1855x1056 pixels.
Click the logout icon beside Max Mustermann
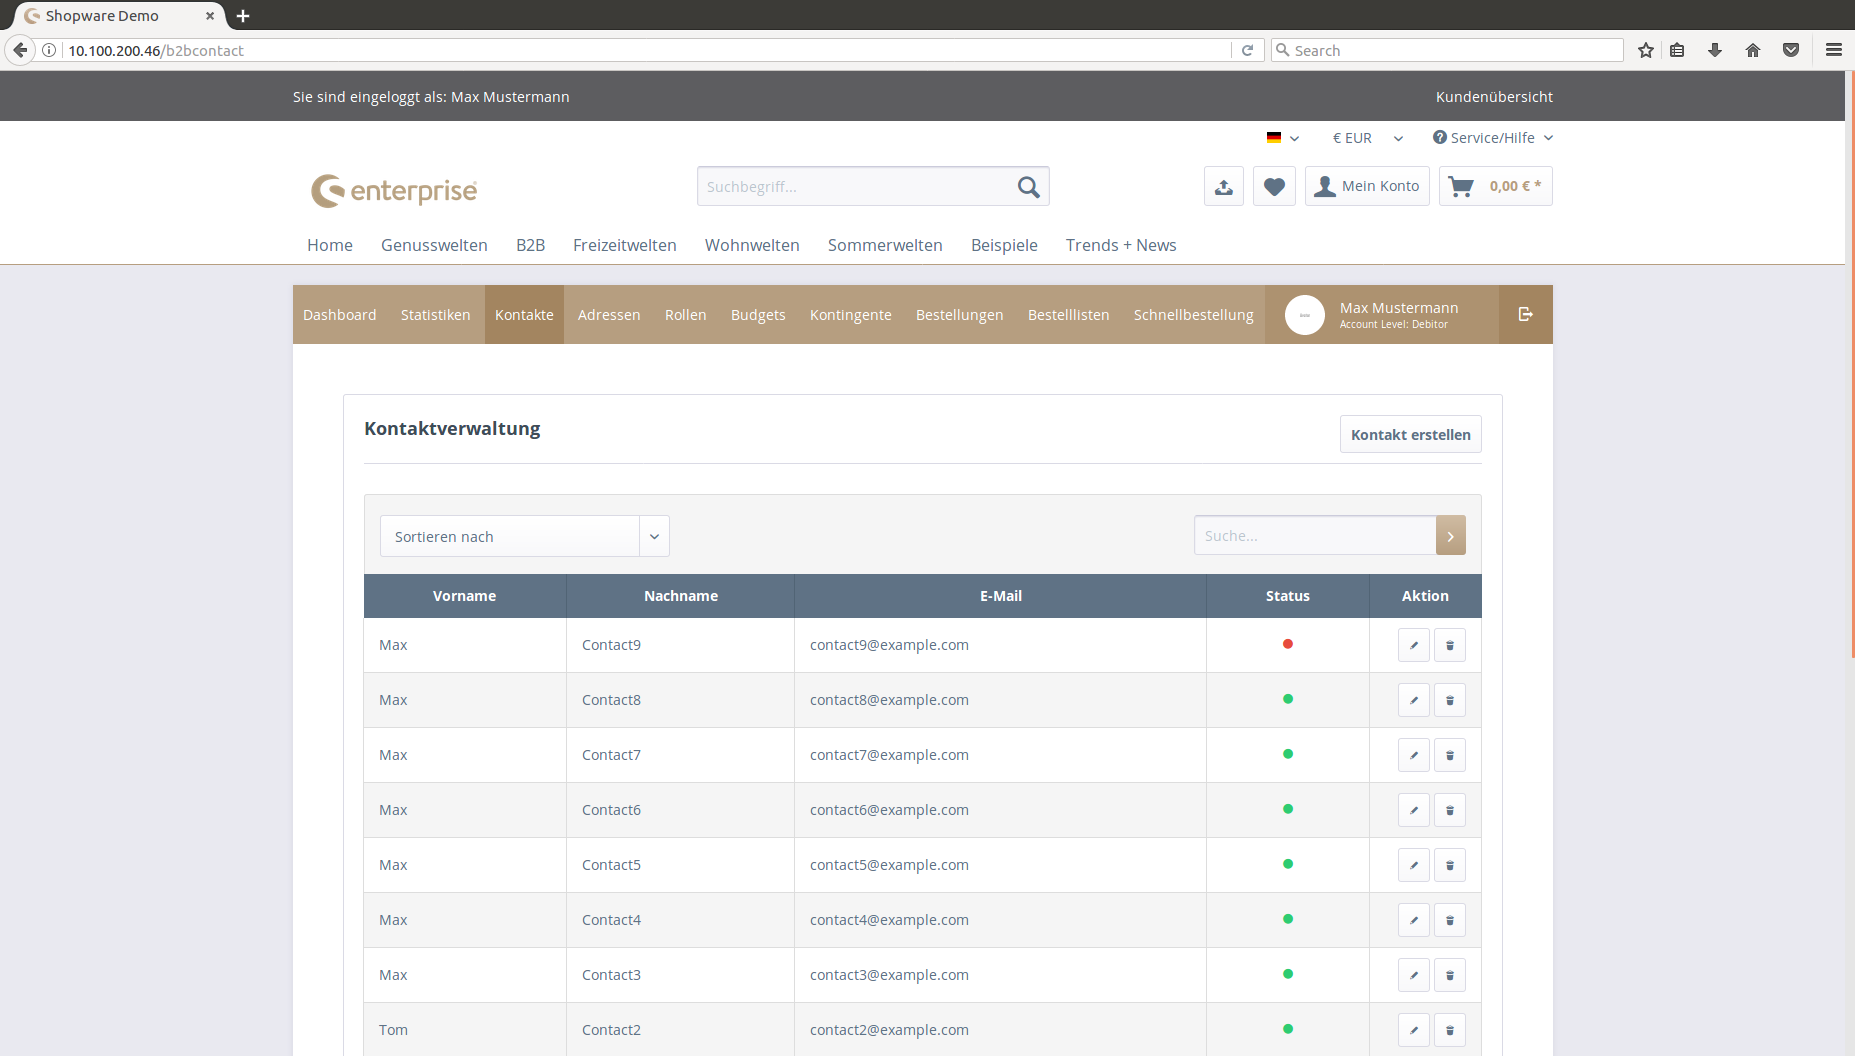(x=1525, y=314)
